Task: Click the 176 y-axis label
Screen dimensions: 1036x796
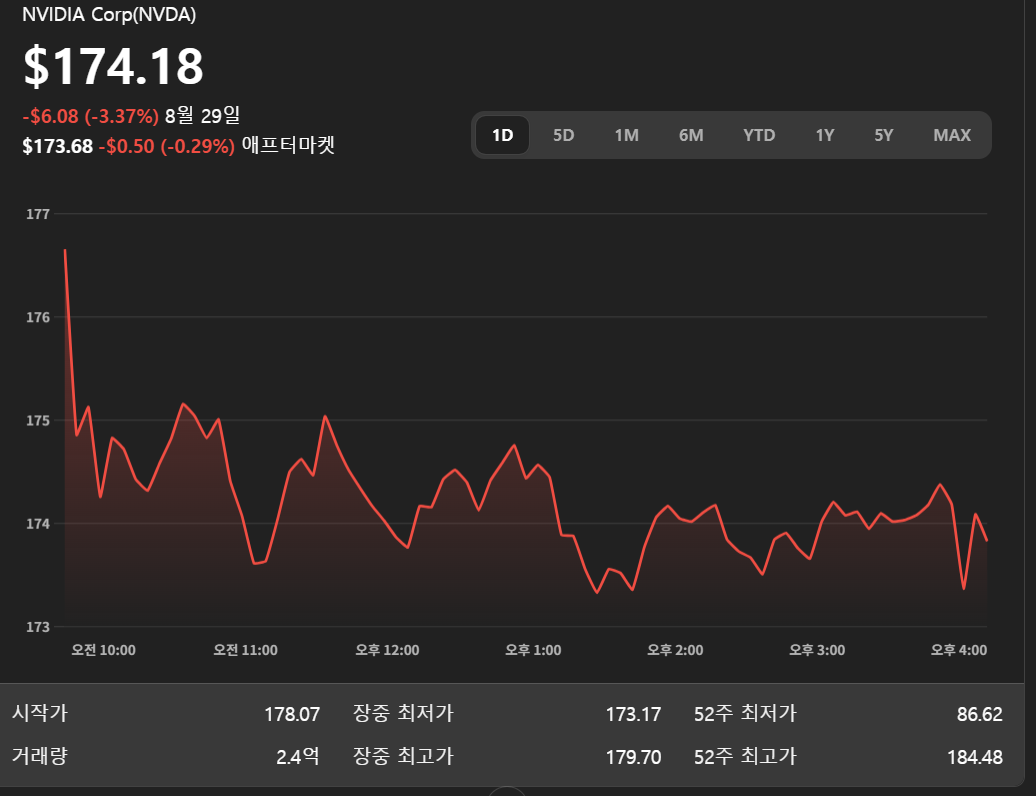Action: pos(38,318)
